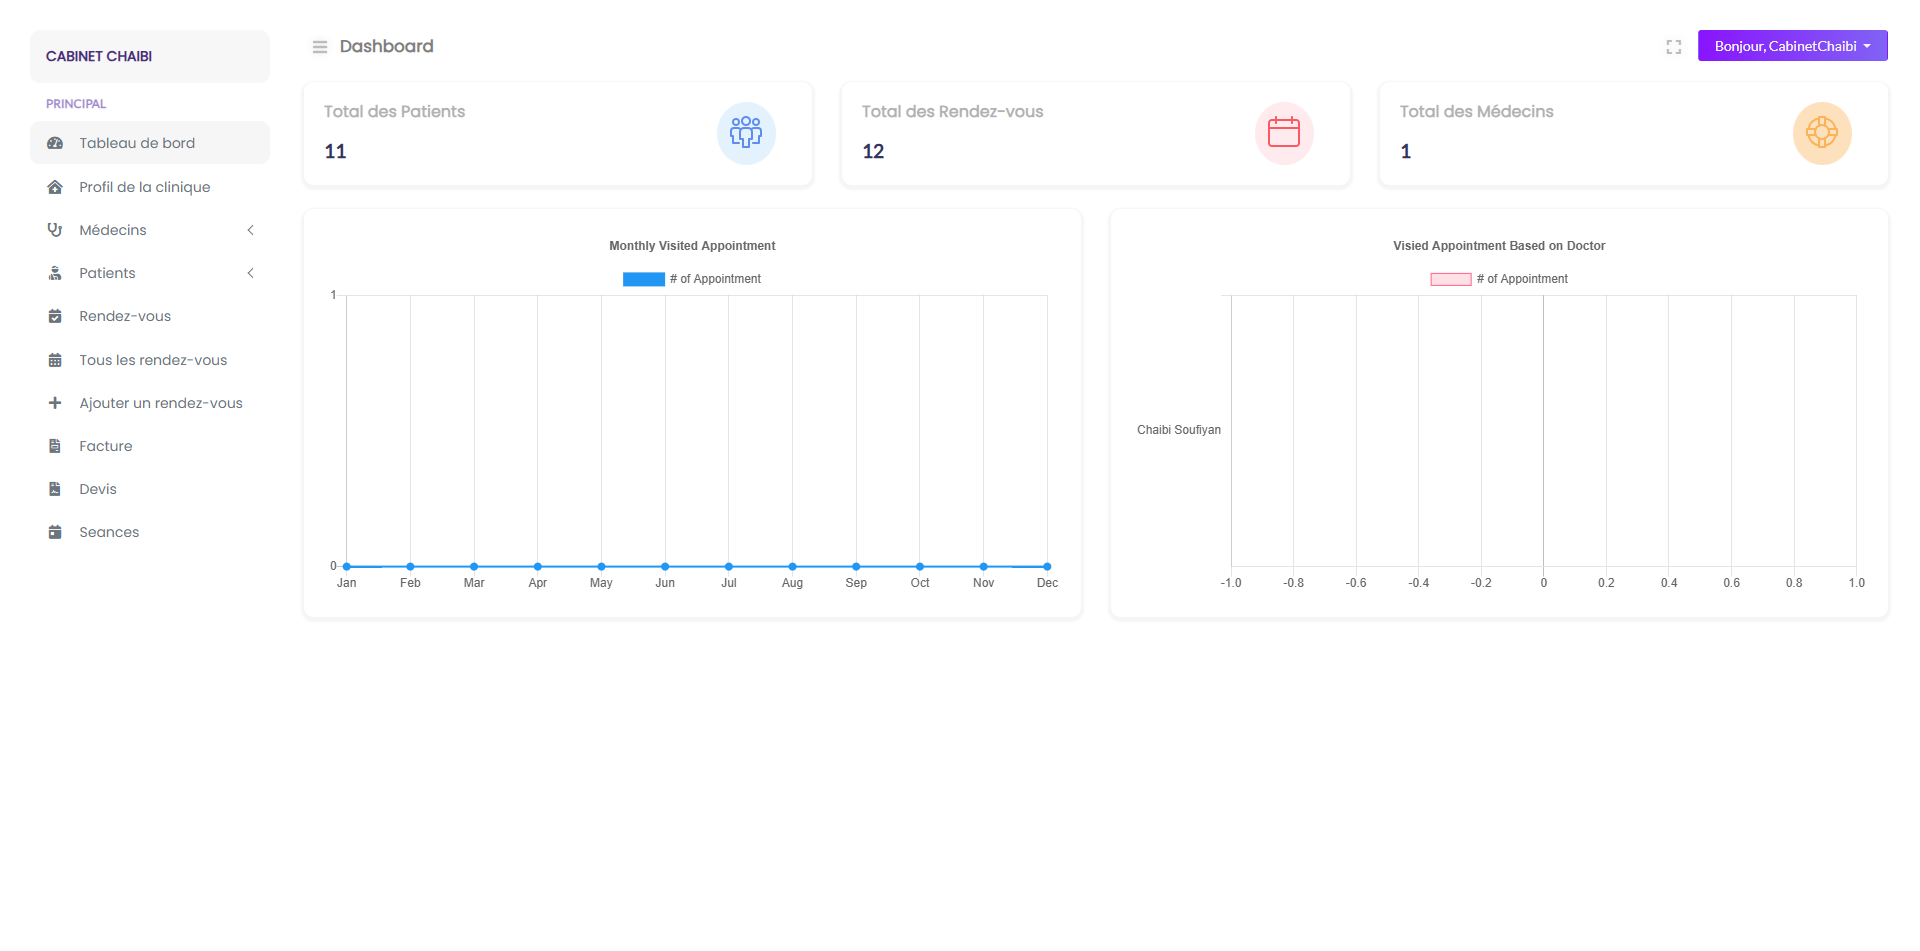Go to Tous les rendez-vous
Viewport: 1920px width, 951px height.
(153, 360)
